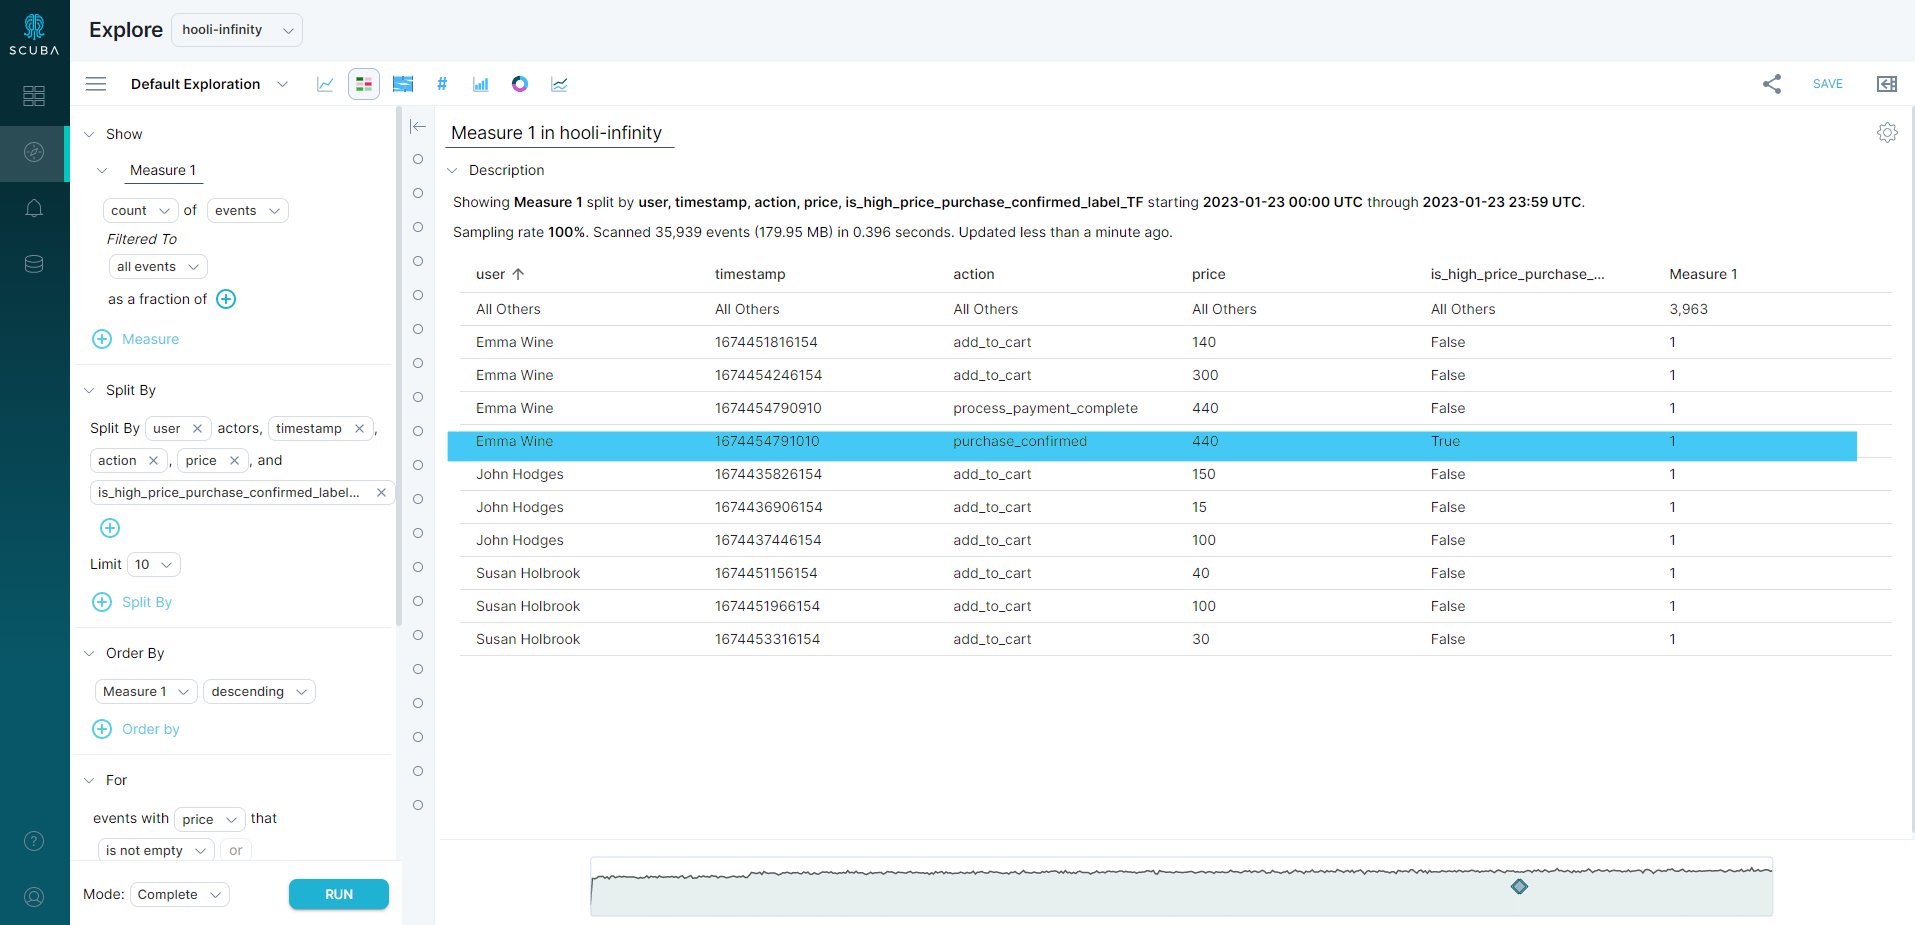This screenshot has height=925, width=1915.
Task: Toggle the hamburger menu beside Default Exploration
Action: (x=96, y=84)
